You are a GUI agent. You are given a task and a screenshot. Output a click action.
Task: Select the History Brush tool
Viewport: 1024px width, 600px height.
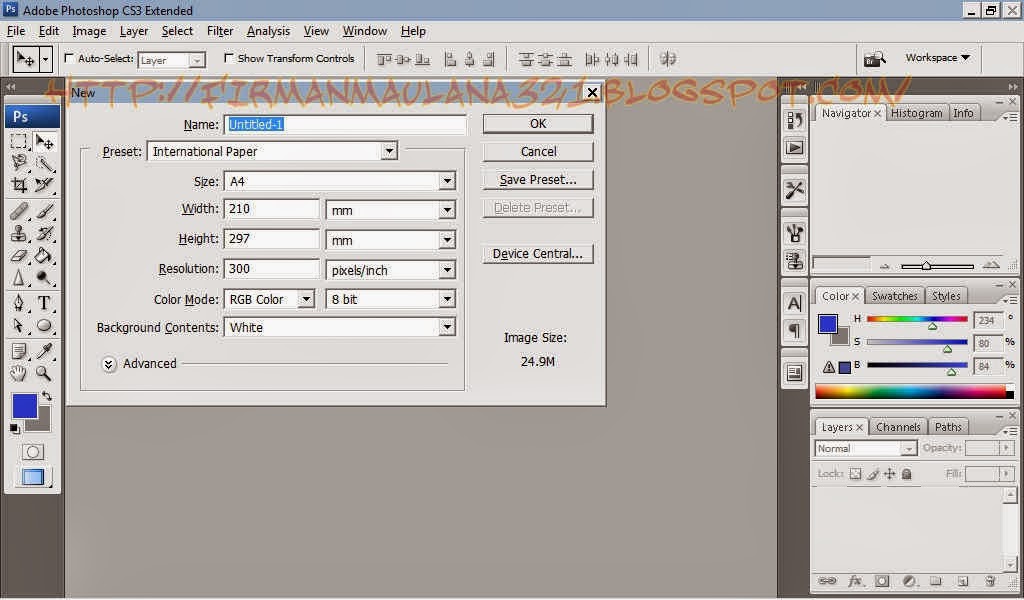pyautogui.click(x=44, y=233)
